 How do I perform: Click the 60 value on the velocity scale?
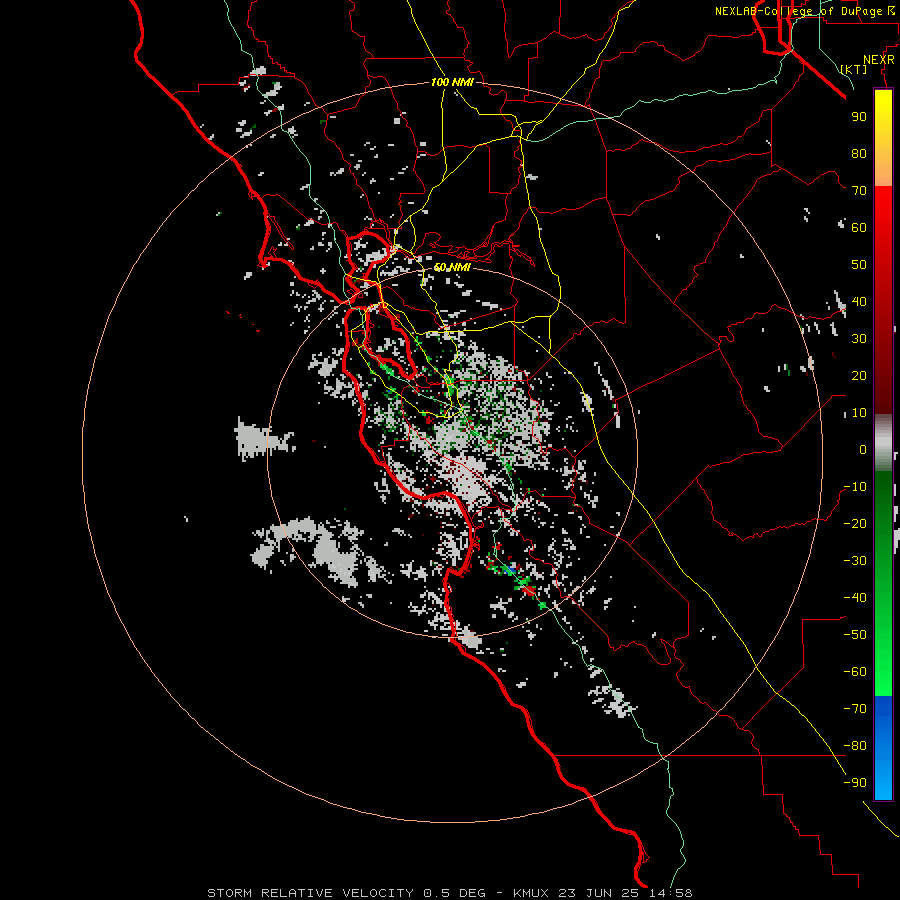(859, 228)
